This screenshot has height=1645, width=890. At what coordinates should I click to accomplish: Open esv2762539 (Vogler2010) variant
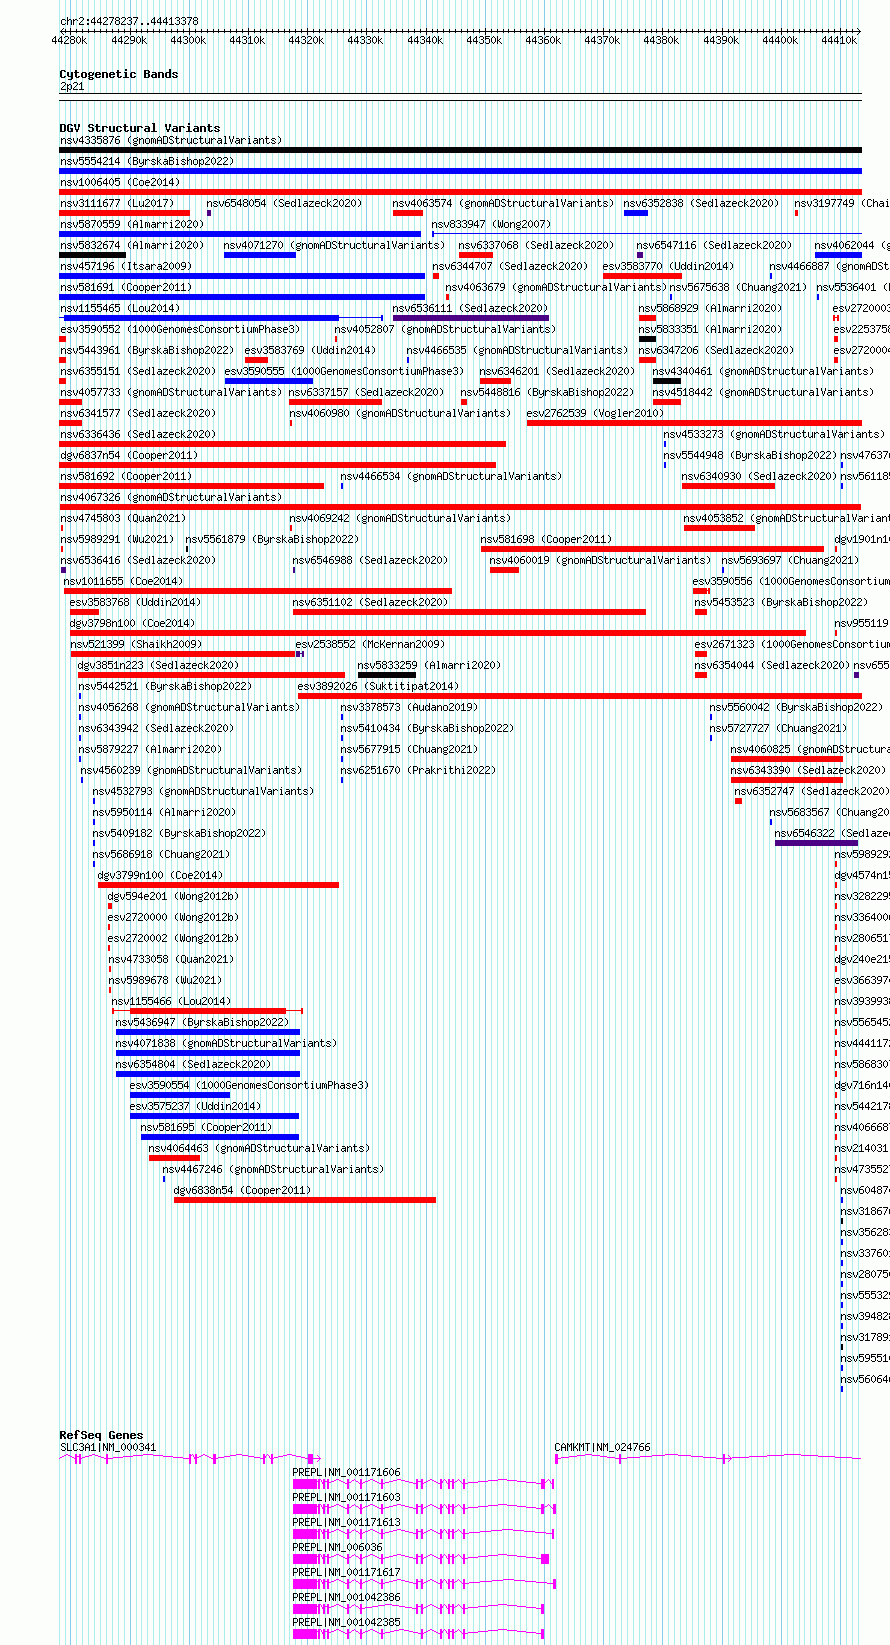pyautogui.click(x=595, y=413)
